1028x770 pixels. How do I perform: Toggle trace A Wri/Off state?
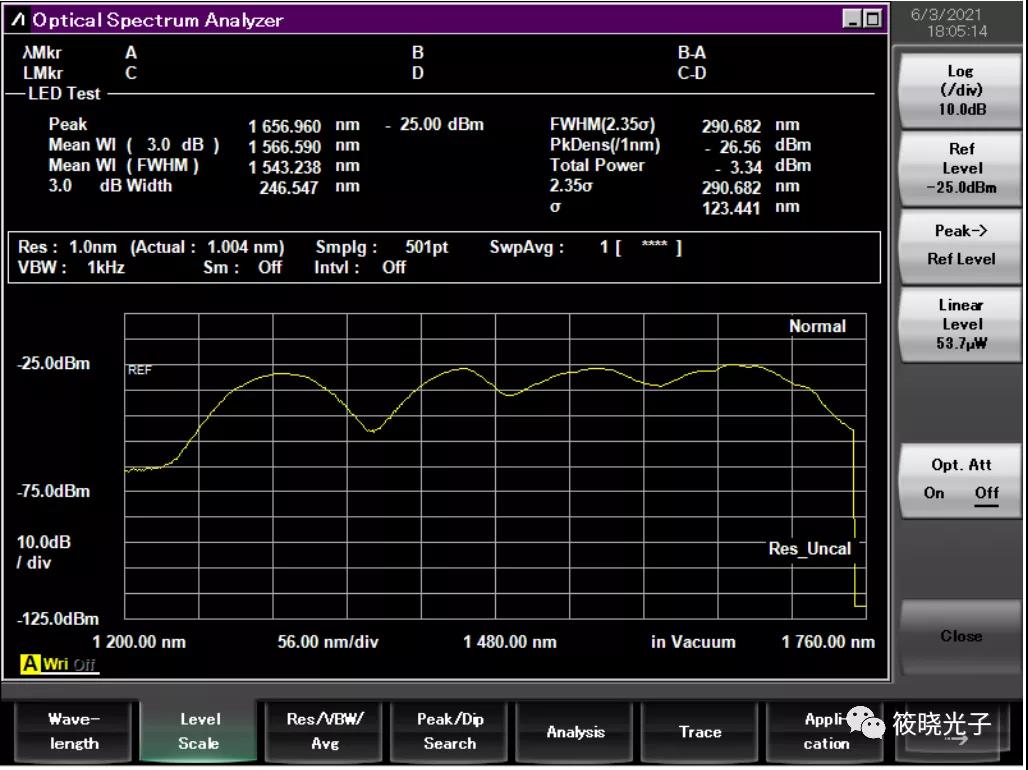pos(70,664)
